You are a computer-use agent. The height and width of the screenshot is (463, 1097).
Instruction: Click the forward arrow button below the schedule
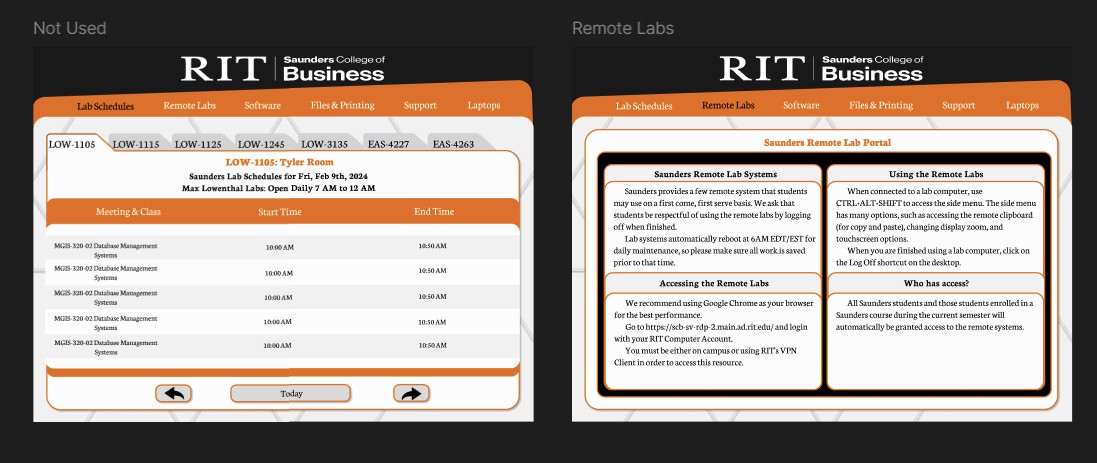(x=411, y=393)
